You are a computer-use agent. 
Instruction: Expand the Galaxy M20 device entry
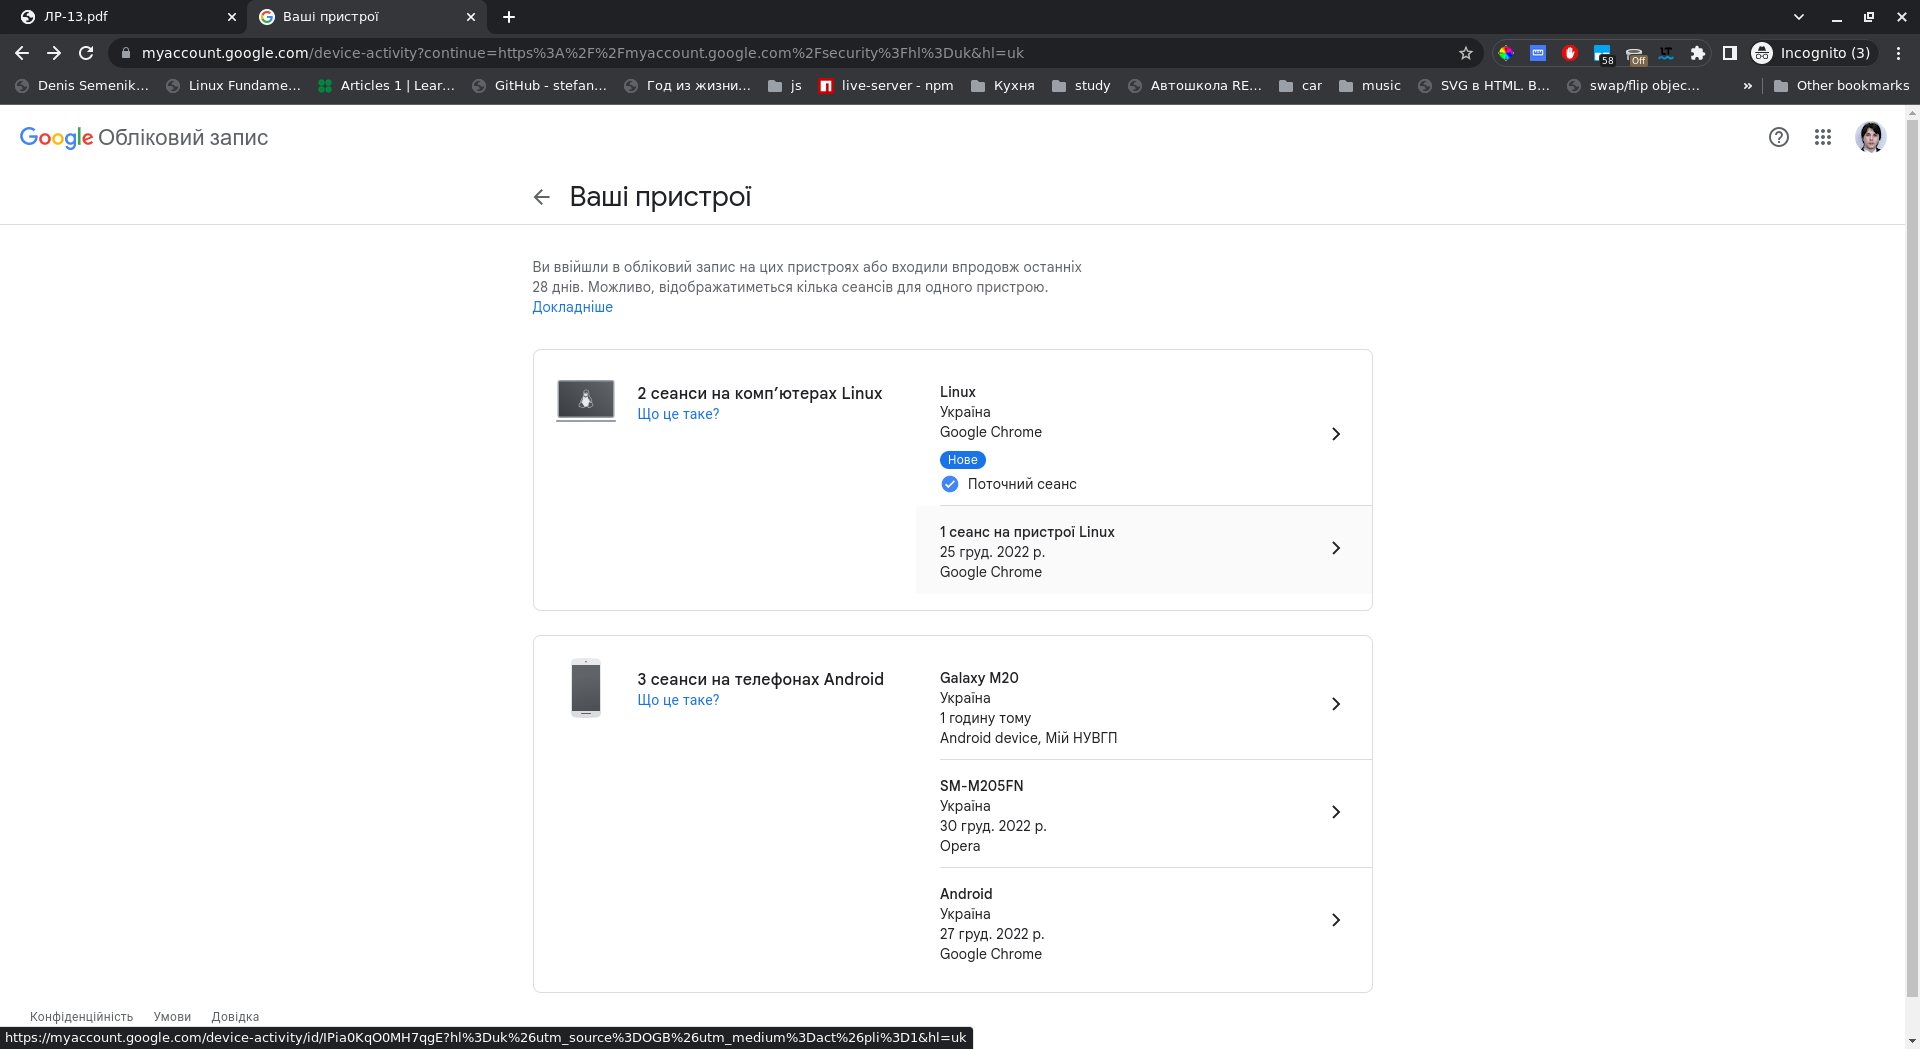pyautogui.click(x=1335, y=704)
